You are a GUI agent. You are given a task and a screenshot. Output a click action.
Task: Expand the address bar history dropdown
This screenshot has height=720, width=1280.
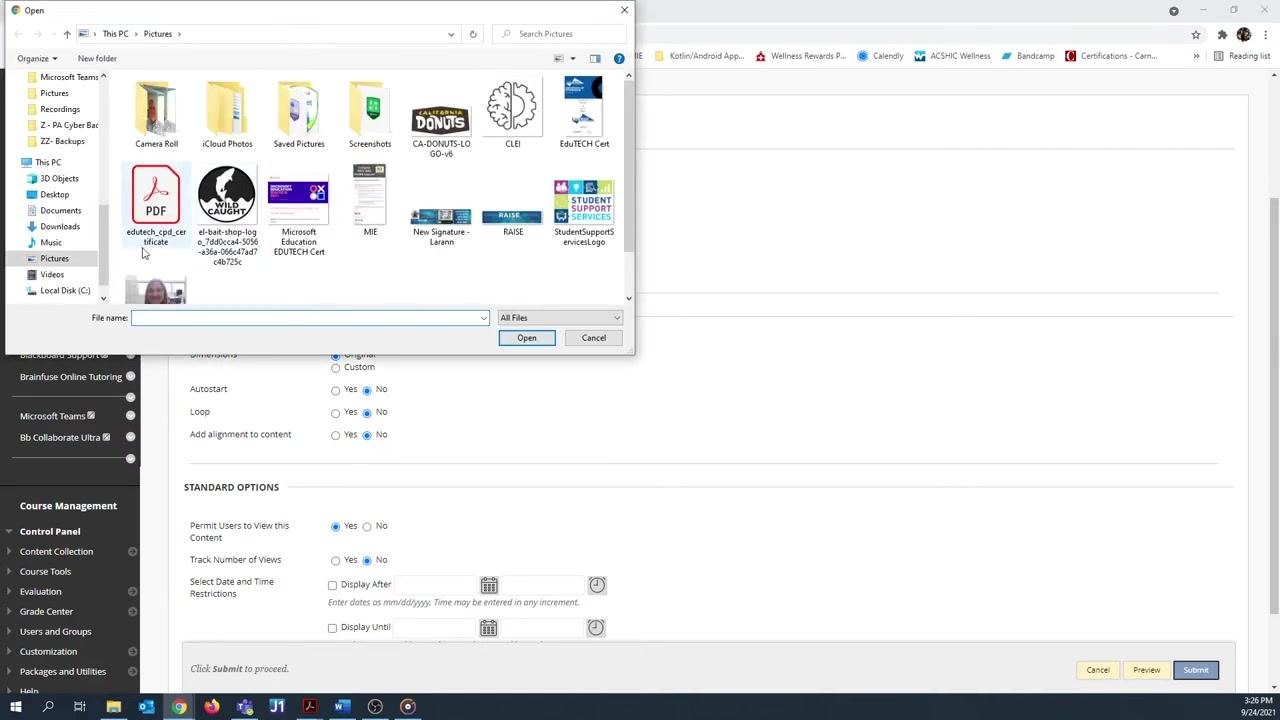[452, 34]
